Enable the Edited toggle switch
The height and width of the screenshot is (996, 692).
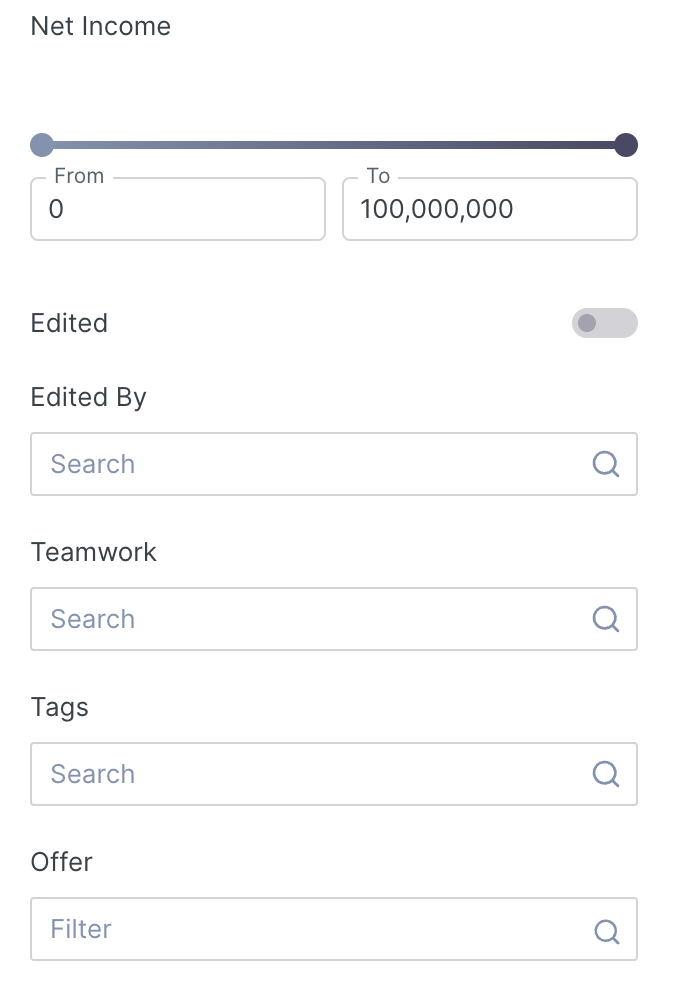[604, 323]
